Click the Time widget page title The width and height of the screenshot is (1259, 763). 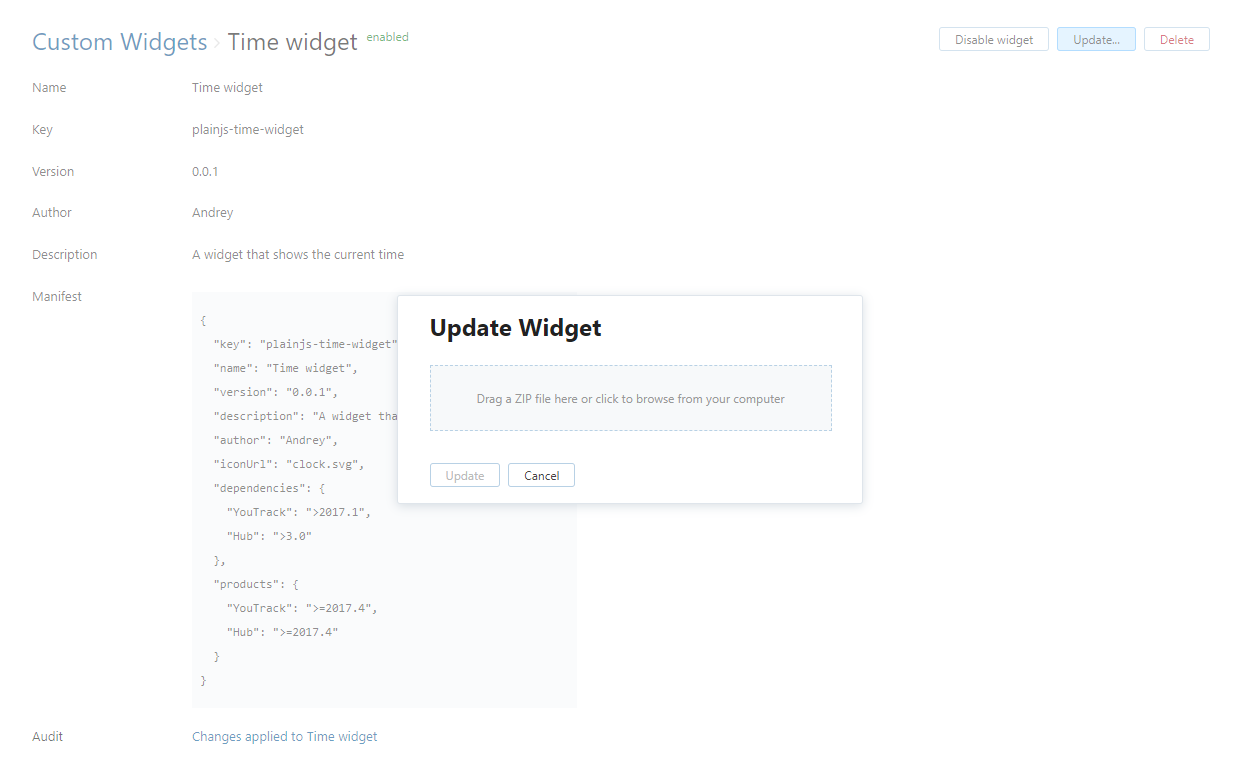click(292, 42)
